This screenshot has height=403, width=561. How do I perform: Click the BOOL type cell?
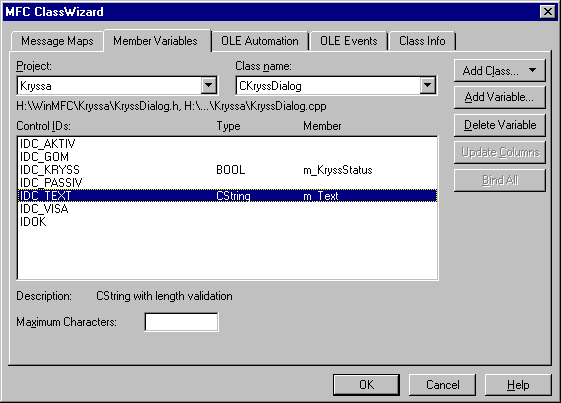(231, 170)
